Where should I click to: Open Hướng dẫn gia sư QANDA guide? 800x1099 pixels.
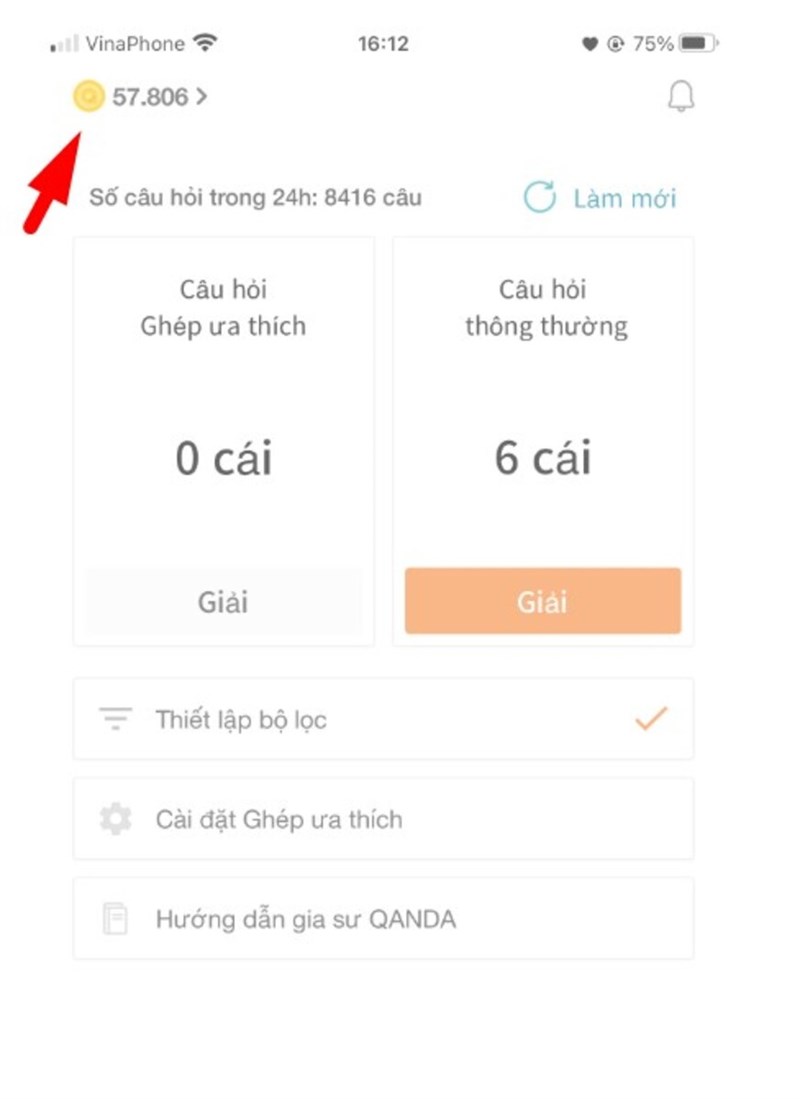tap(383, 918)
